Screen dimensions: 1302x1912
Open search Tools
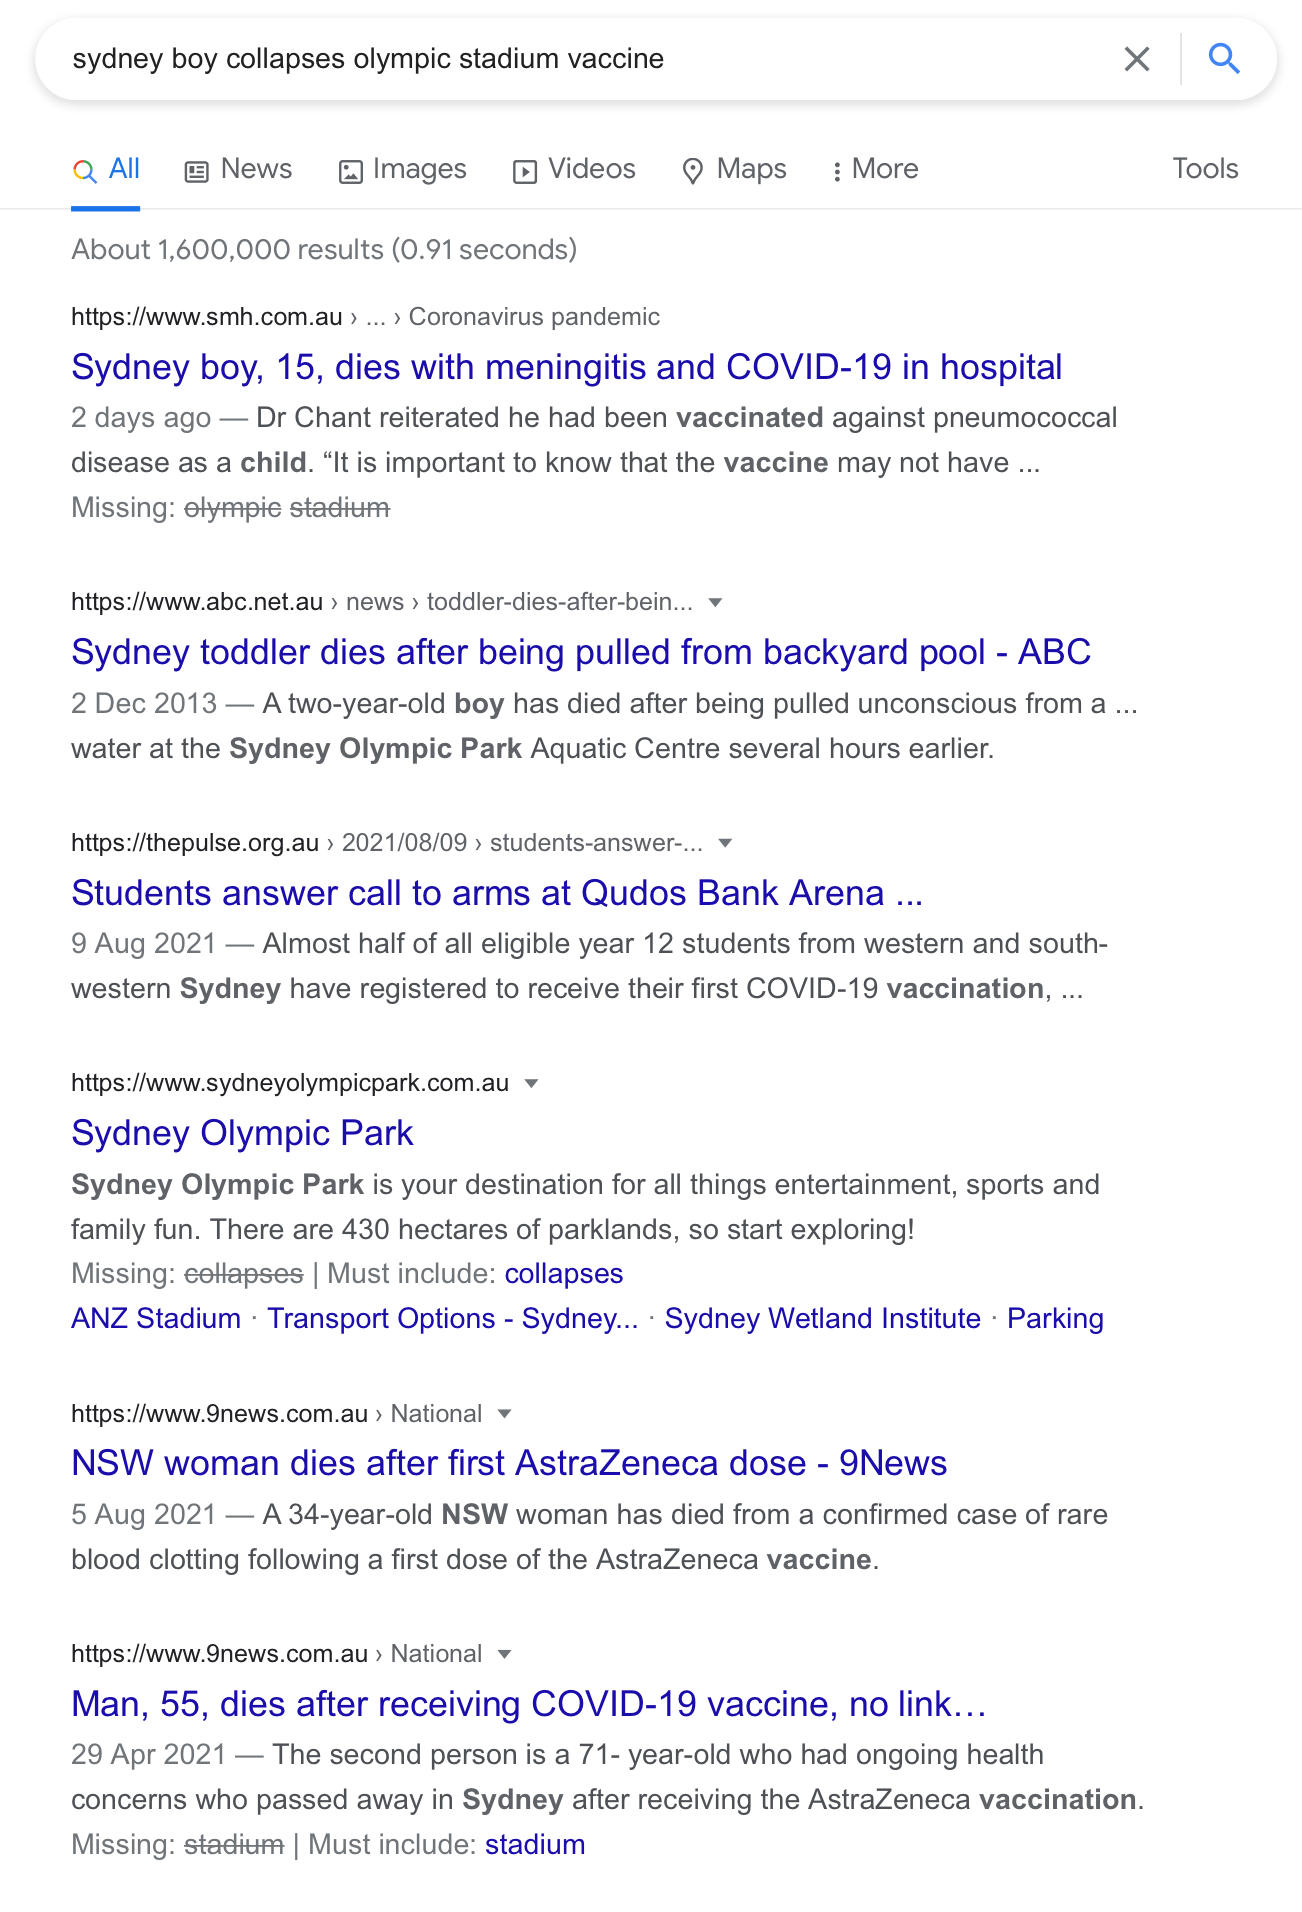[x=1205, y=169]
